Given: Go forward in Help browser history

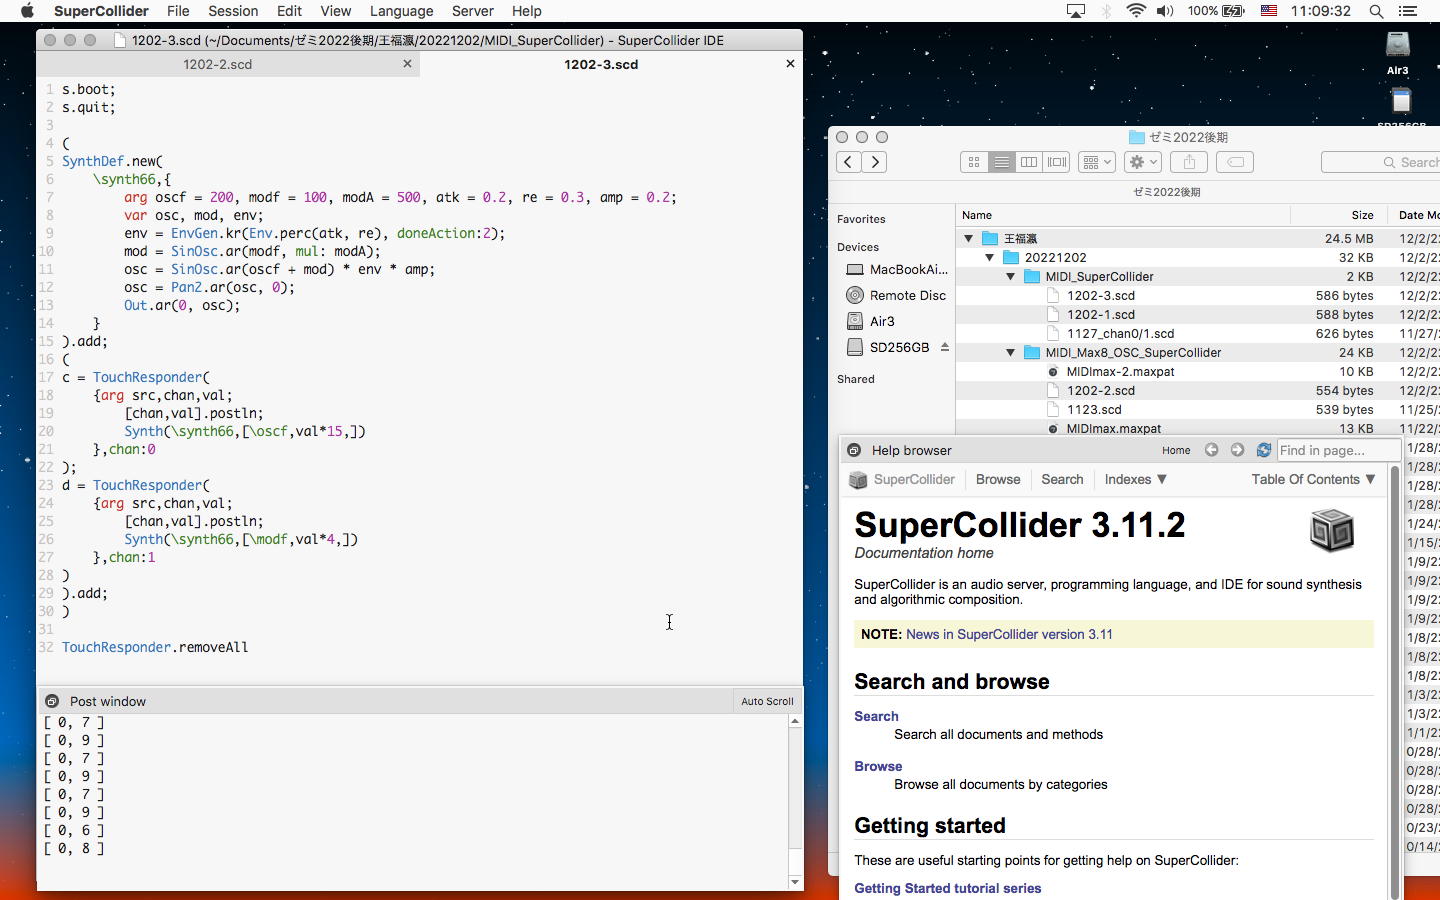Looking at the screenshot, I should [x=1237, y=451].
